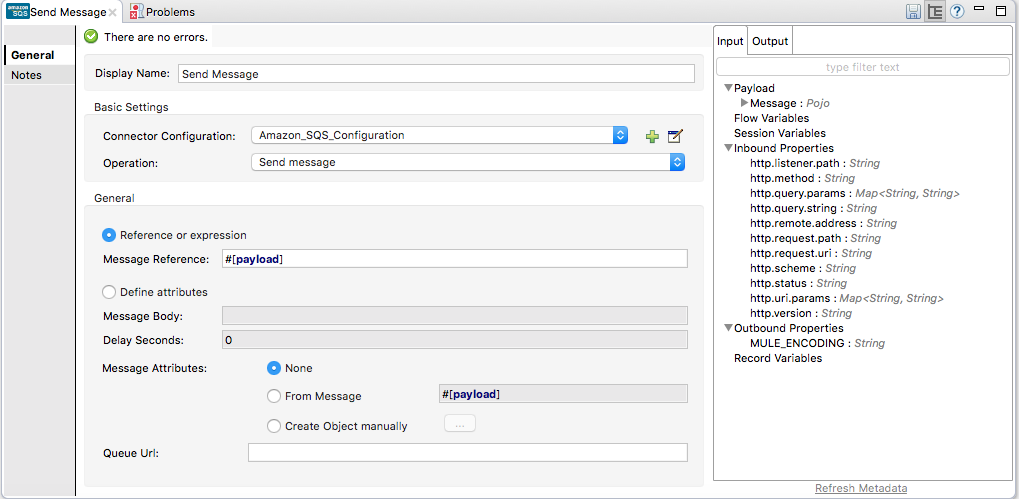This screenshot has height=499, width=1019.
Task: Select MULE_ENCODING : String row
Action: click(x=818, y=343)
